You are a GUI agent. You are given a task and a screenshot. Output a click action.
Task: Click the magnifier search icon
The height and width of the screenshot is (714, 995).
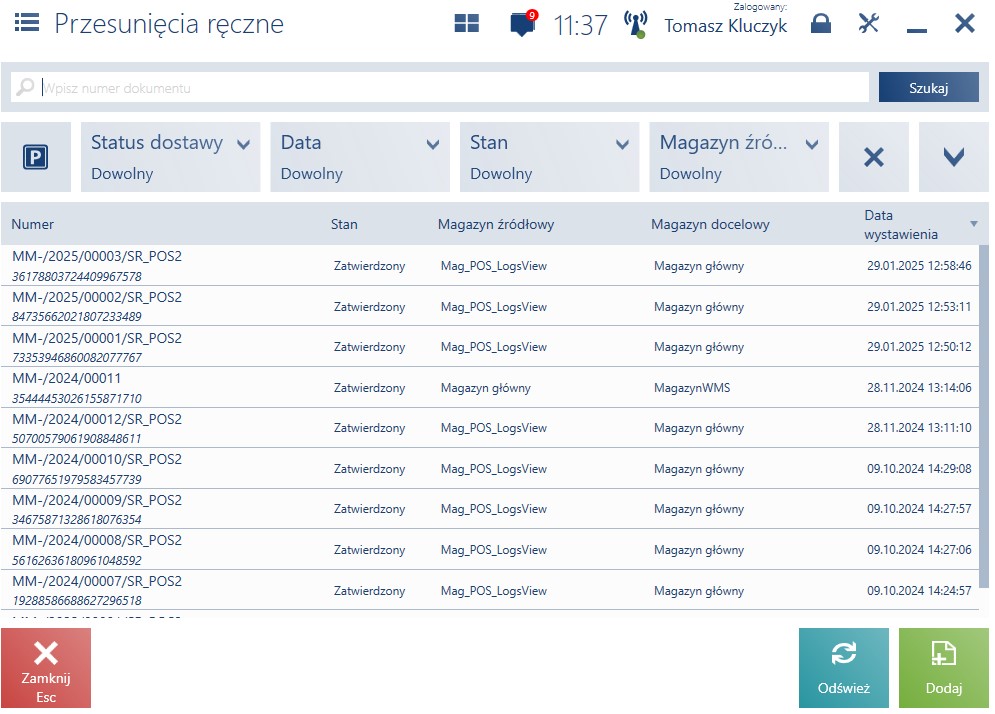click(x=25, y=87)
